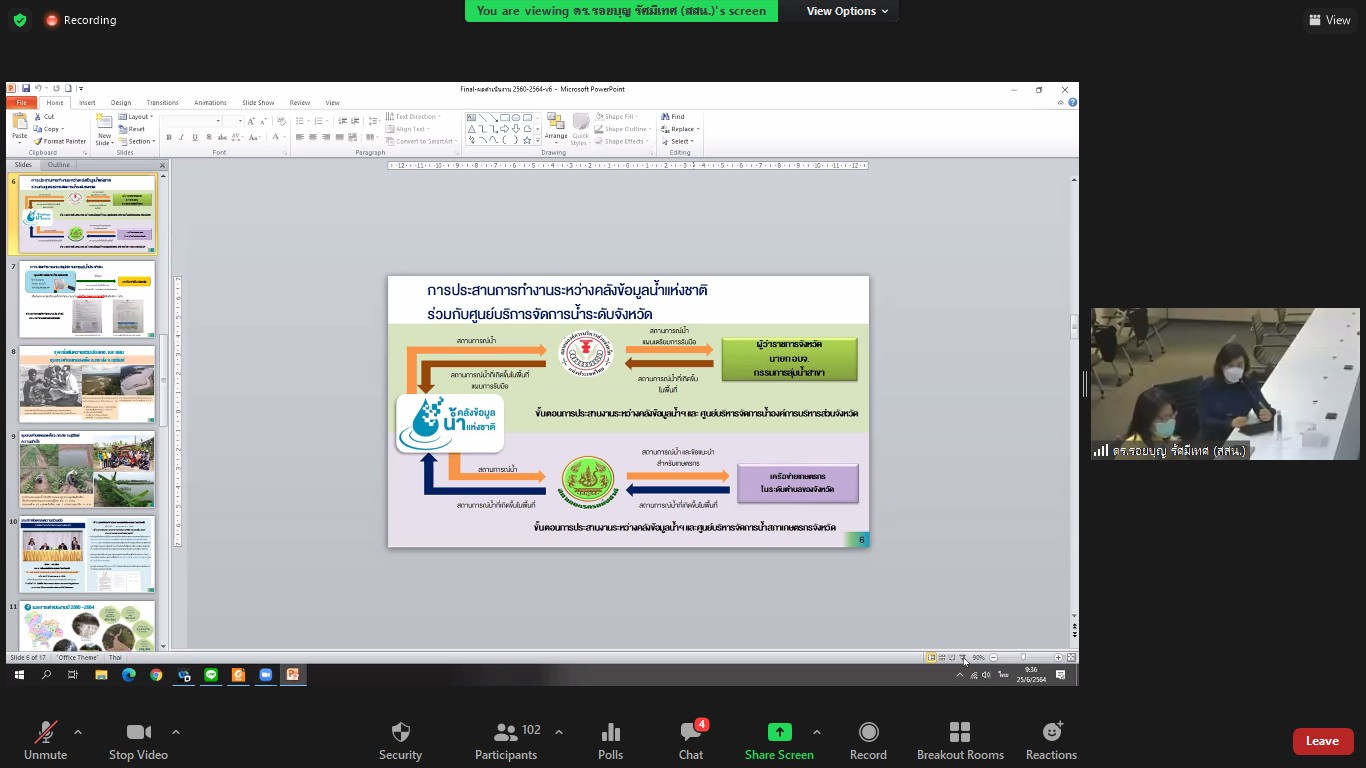Expand video options arrow beside Stop Video
Image resolution: width=1366 pixels, height=768 pixels.
(x=176, y=732)
